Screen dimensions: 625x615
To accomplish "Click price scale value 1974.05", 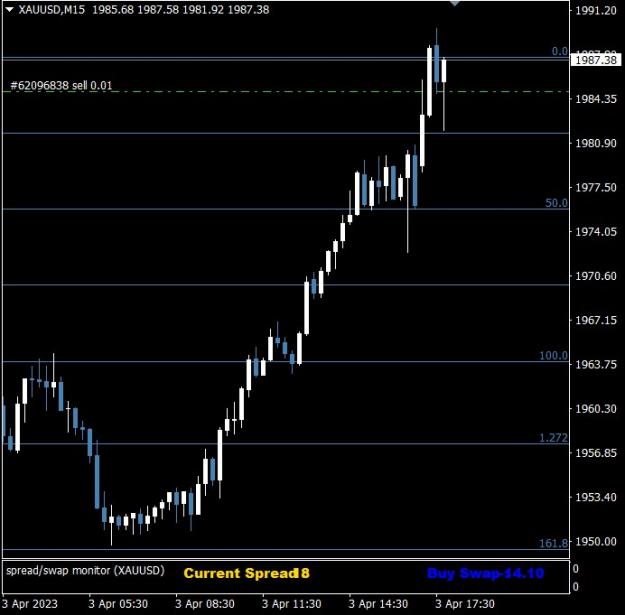I will [596, 232].
